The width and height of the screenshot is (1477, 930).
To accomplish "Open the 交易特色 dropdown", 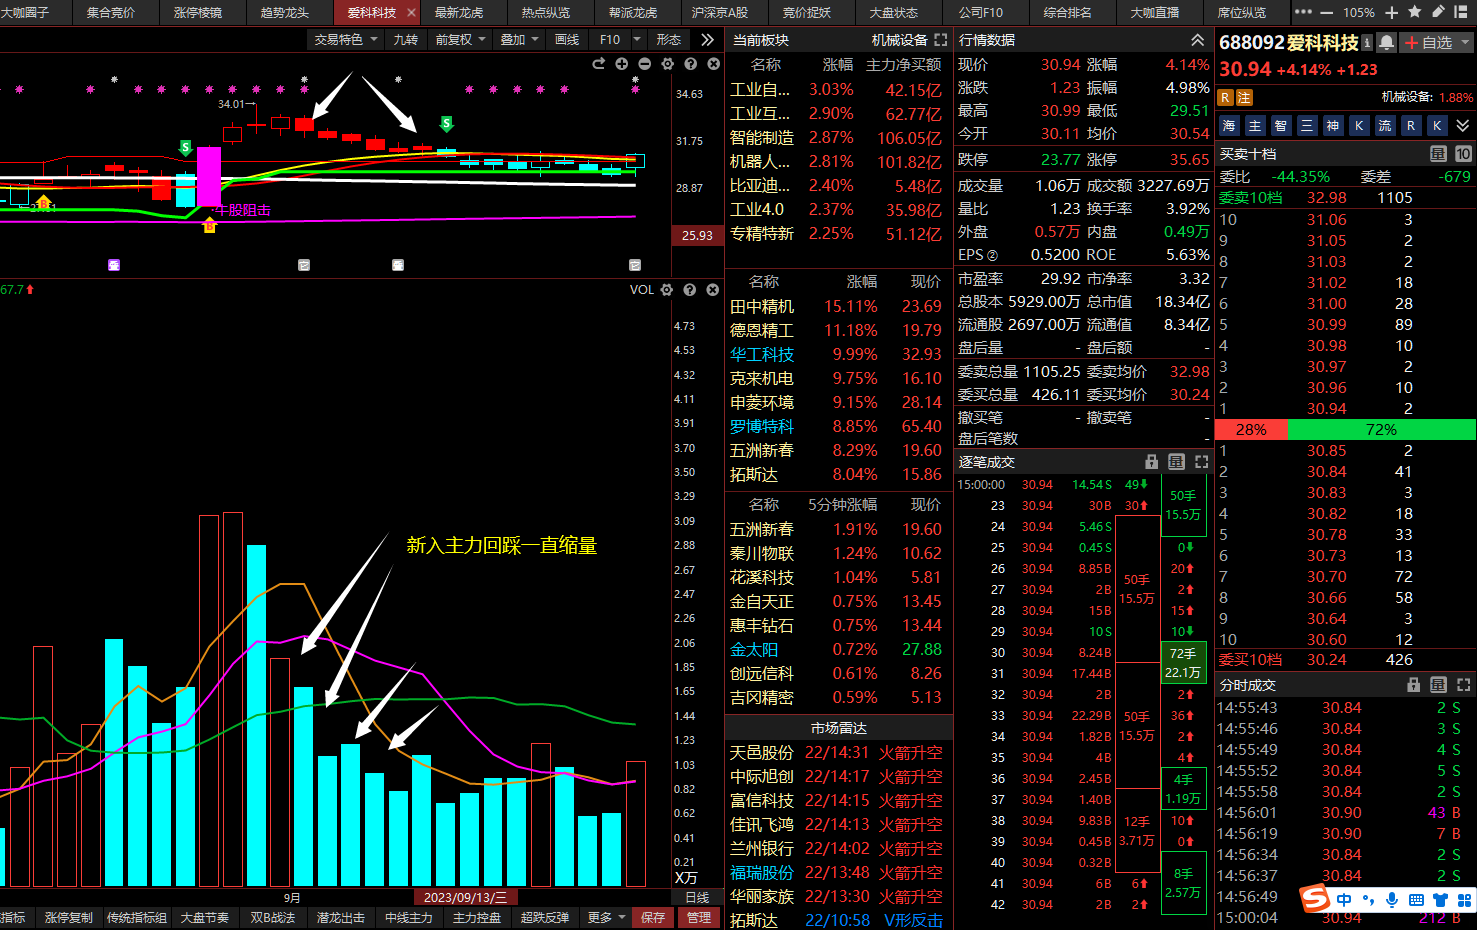I will click(x=346, y=40).
